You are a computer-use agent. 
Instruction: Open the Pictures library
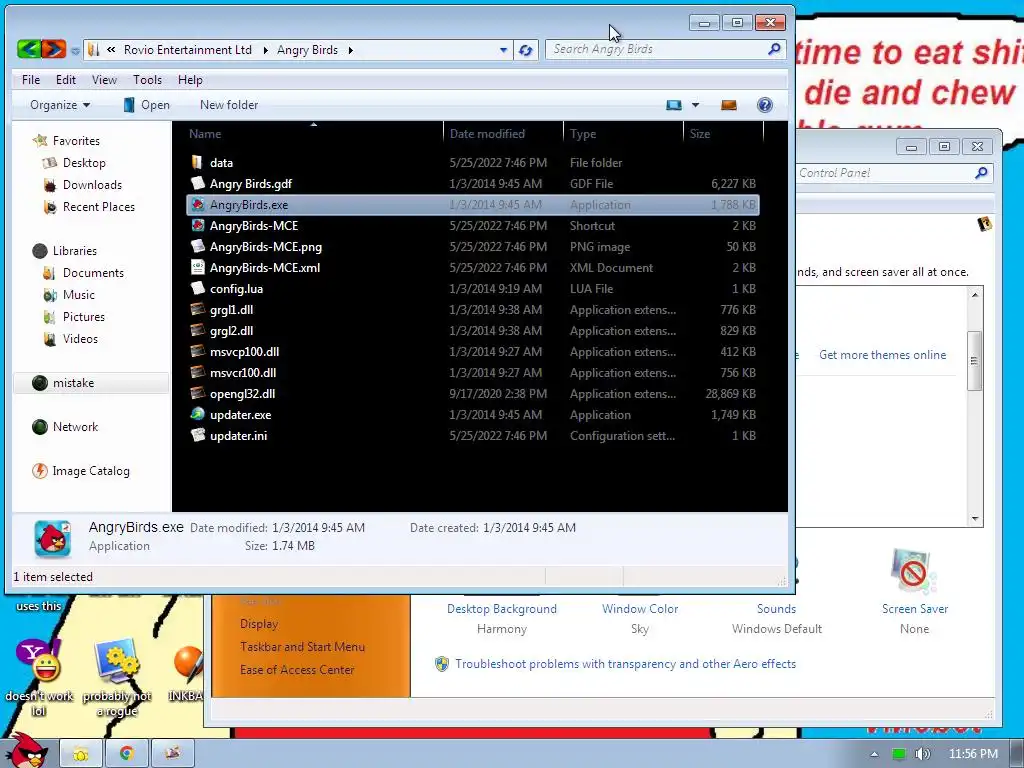click(84, 317)
